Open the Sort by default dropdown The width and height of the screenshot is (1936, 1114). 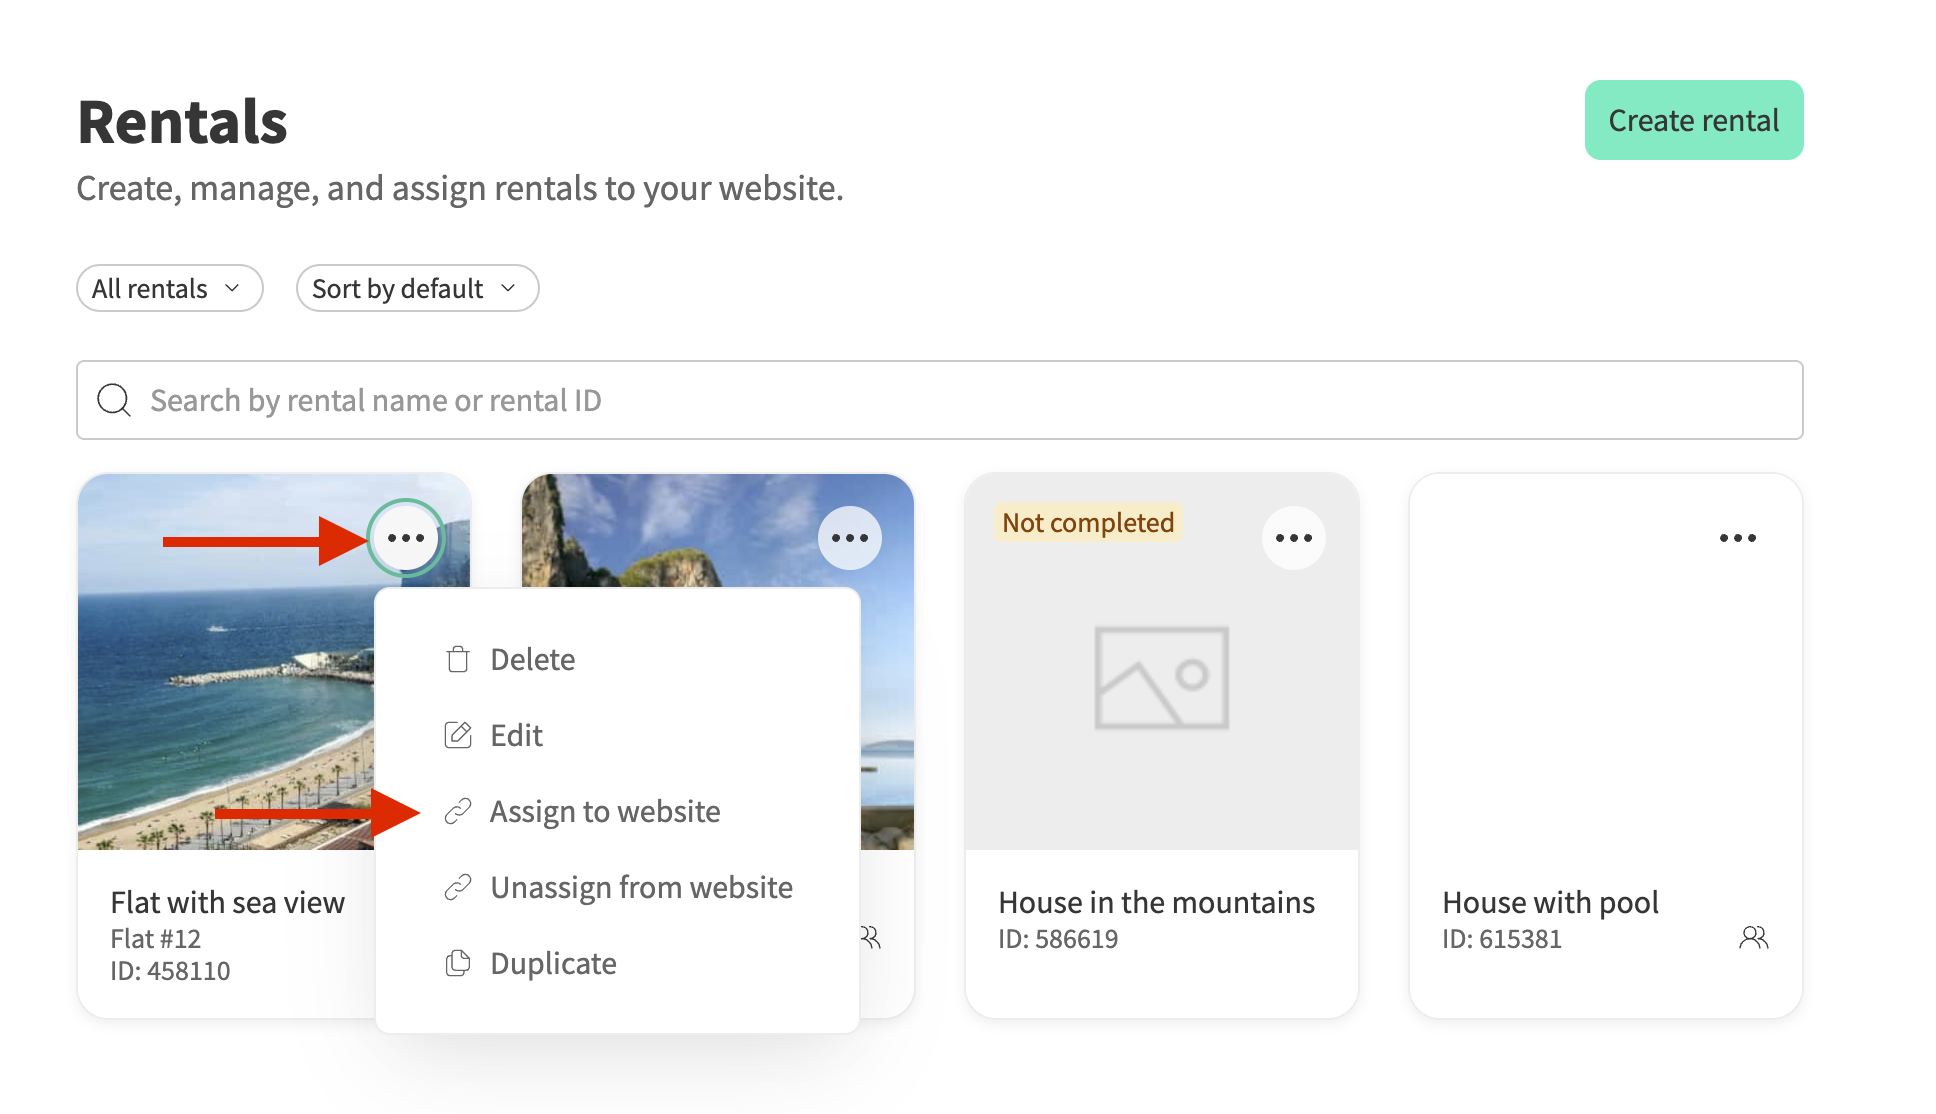pyautogui.click(x=417, y=288)
